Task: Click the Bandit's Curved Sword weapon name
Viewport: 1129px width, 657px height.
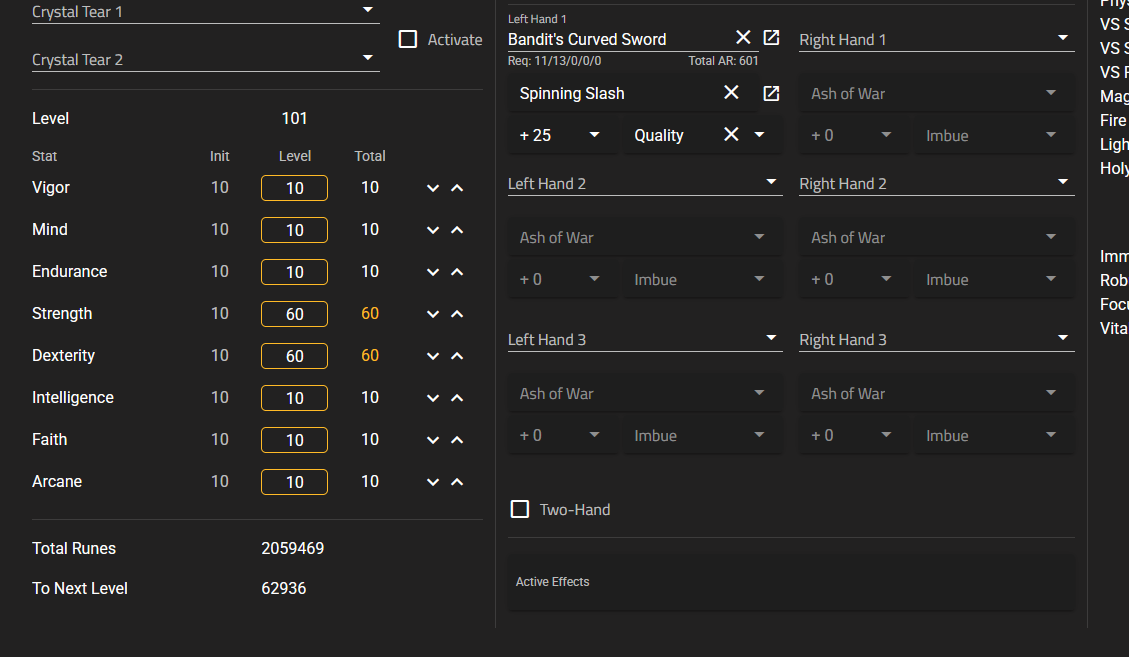Action: (587, 40)
